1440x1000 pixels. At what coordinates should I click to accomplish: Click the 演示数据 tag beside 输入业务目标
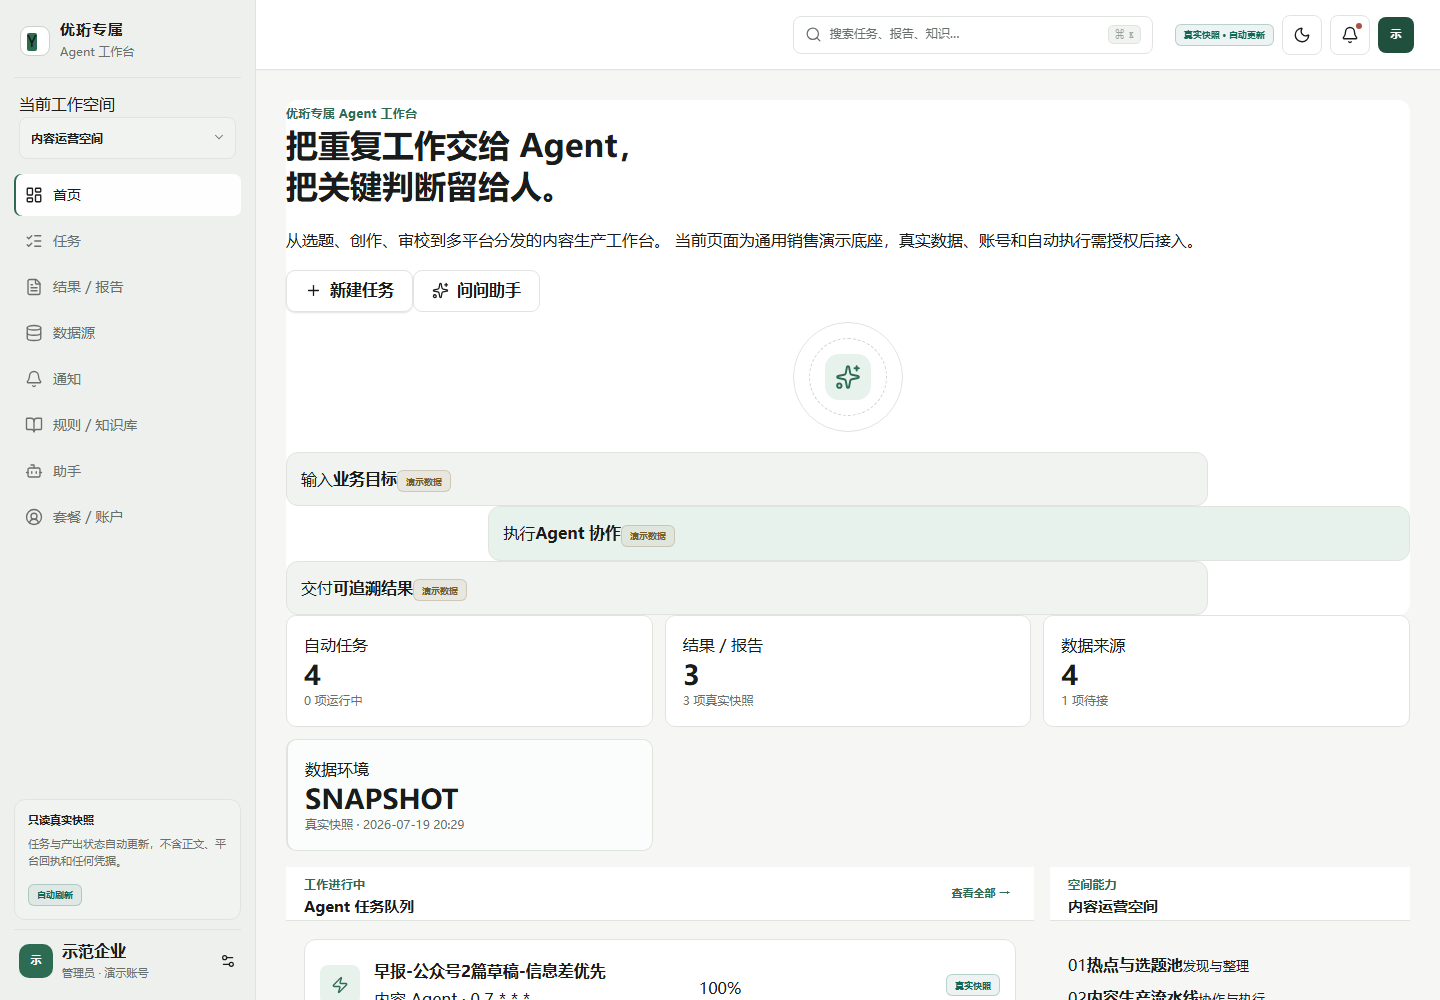424,482
